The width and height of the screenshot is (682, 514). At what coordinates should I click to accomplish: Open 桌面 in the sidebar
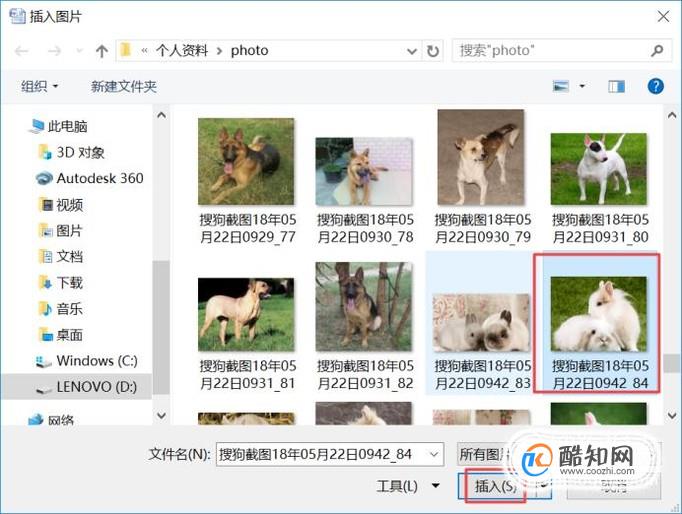61,335
